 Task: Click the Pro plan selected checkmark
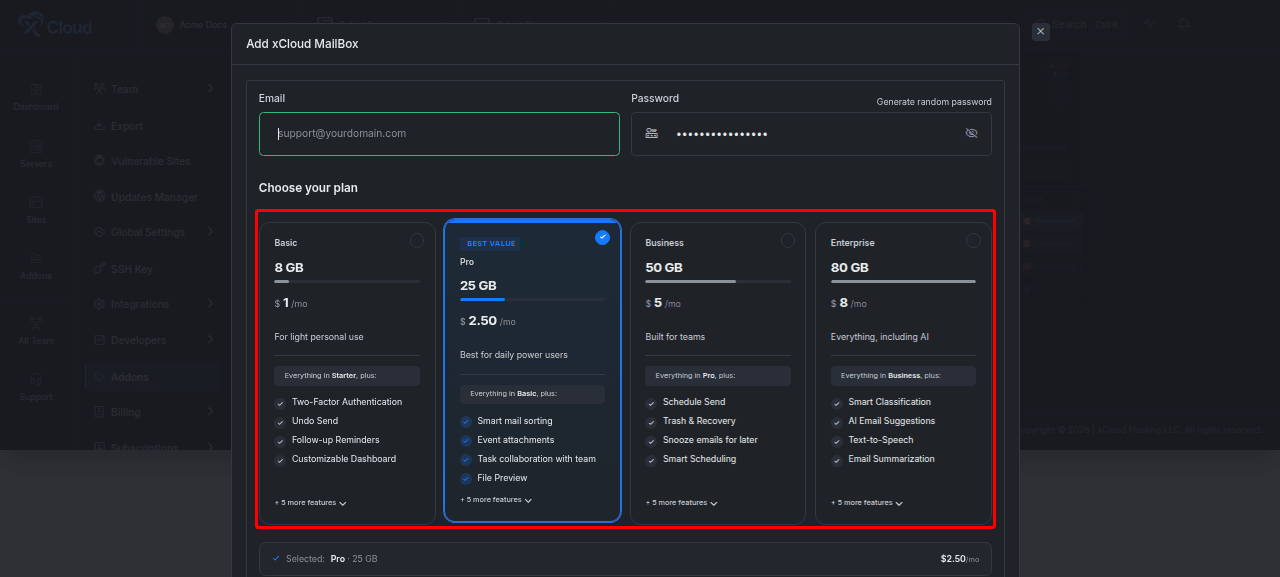602,237
